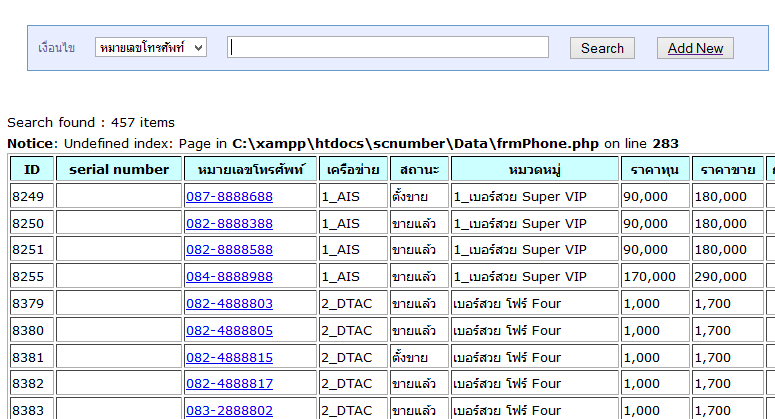The image size is (775, 419).
Task: Focus the search text input field
Action: 388,47
